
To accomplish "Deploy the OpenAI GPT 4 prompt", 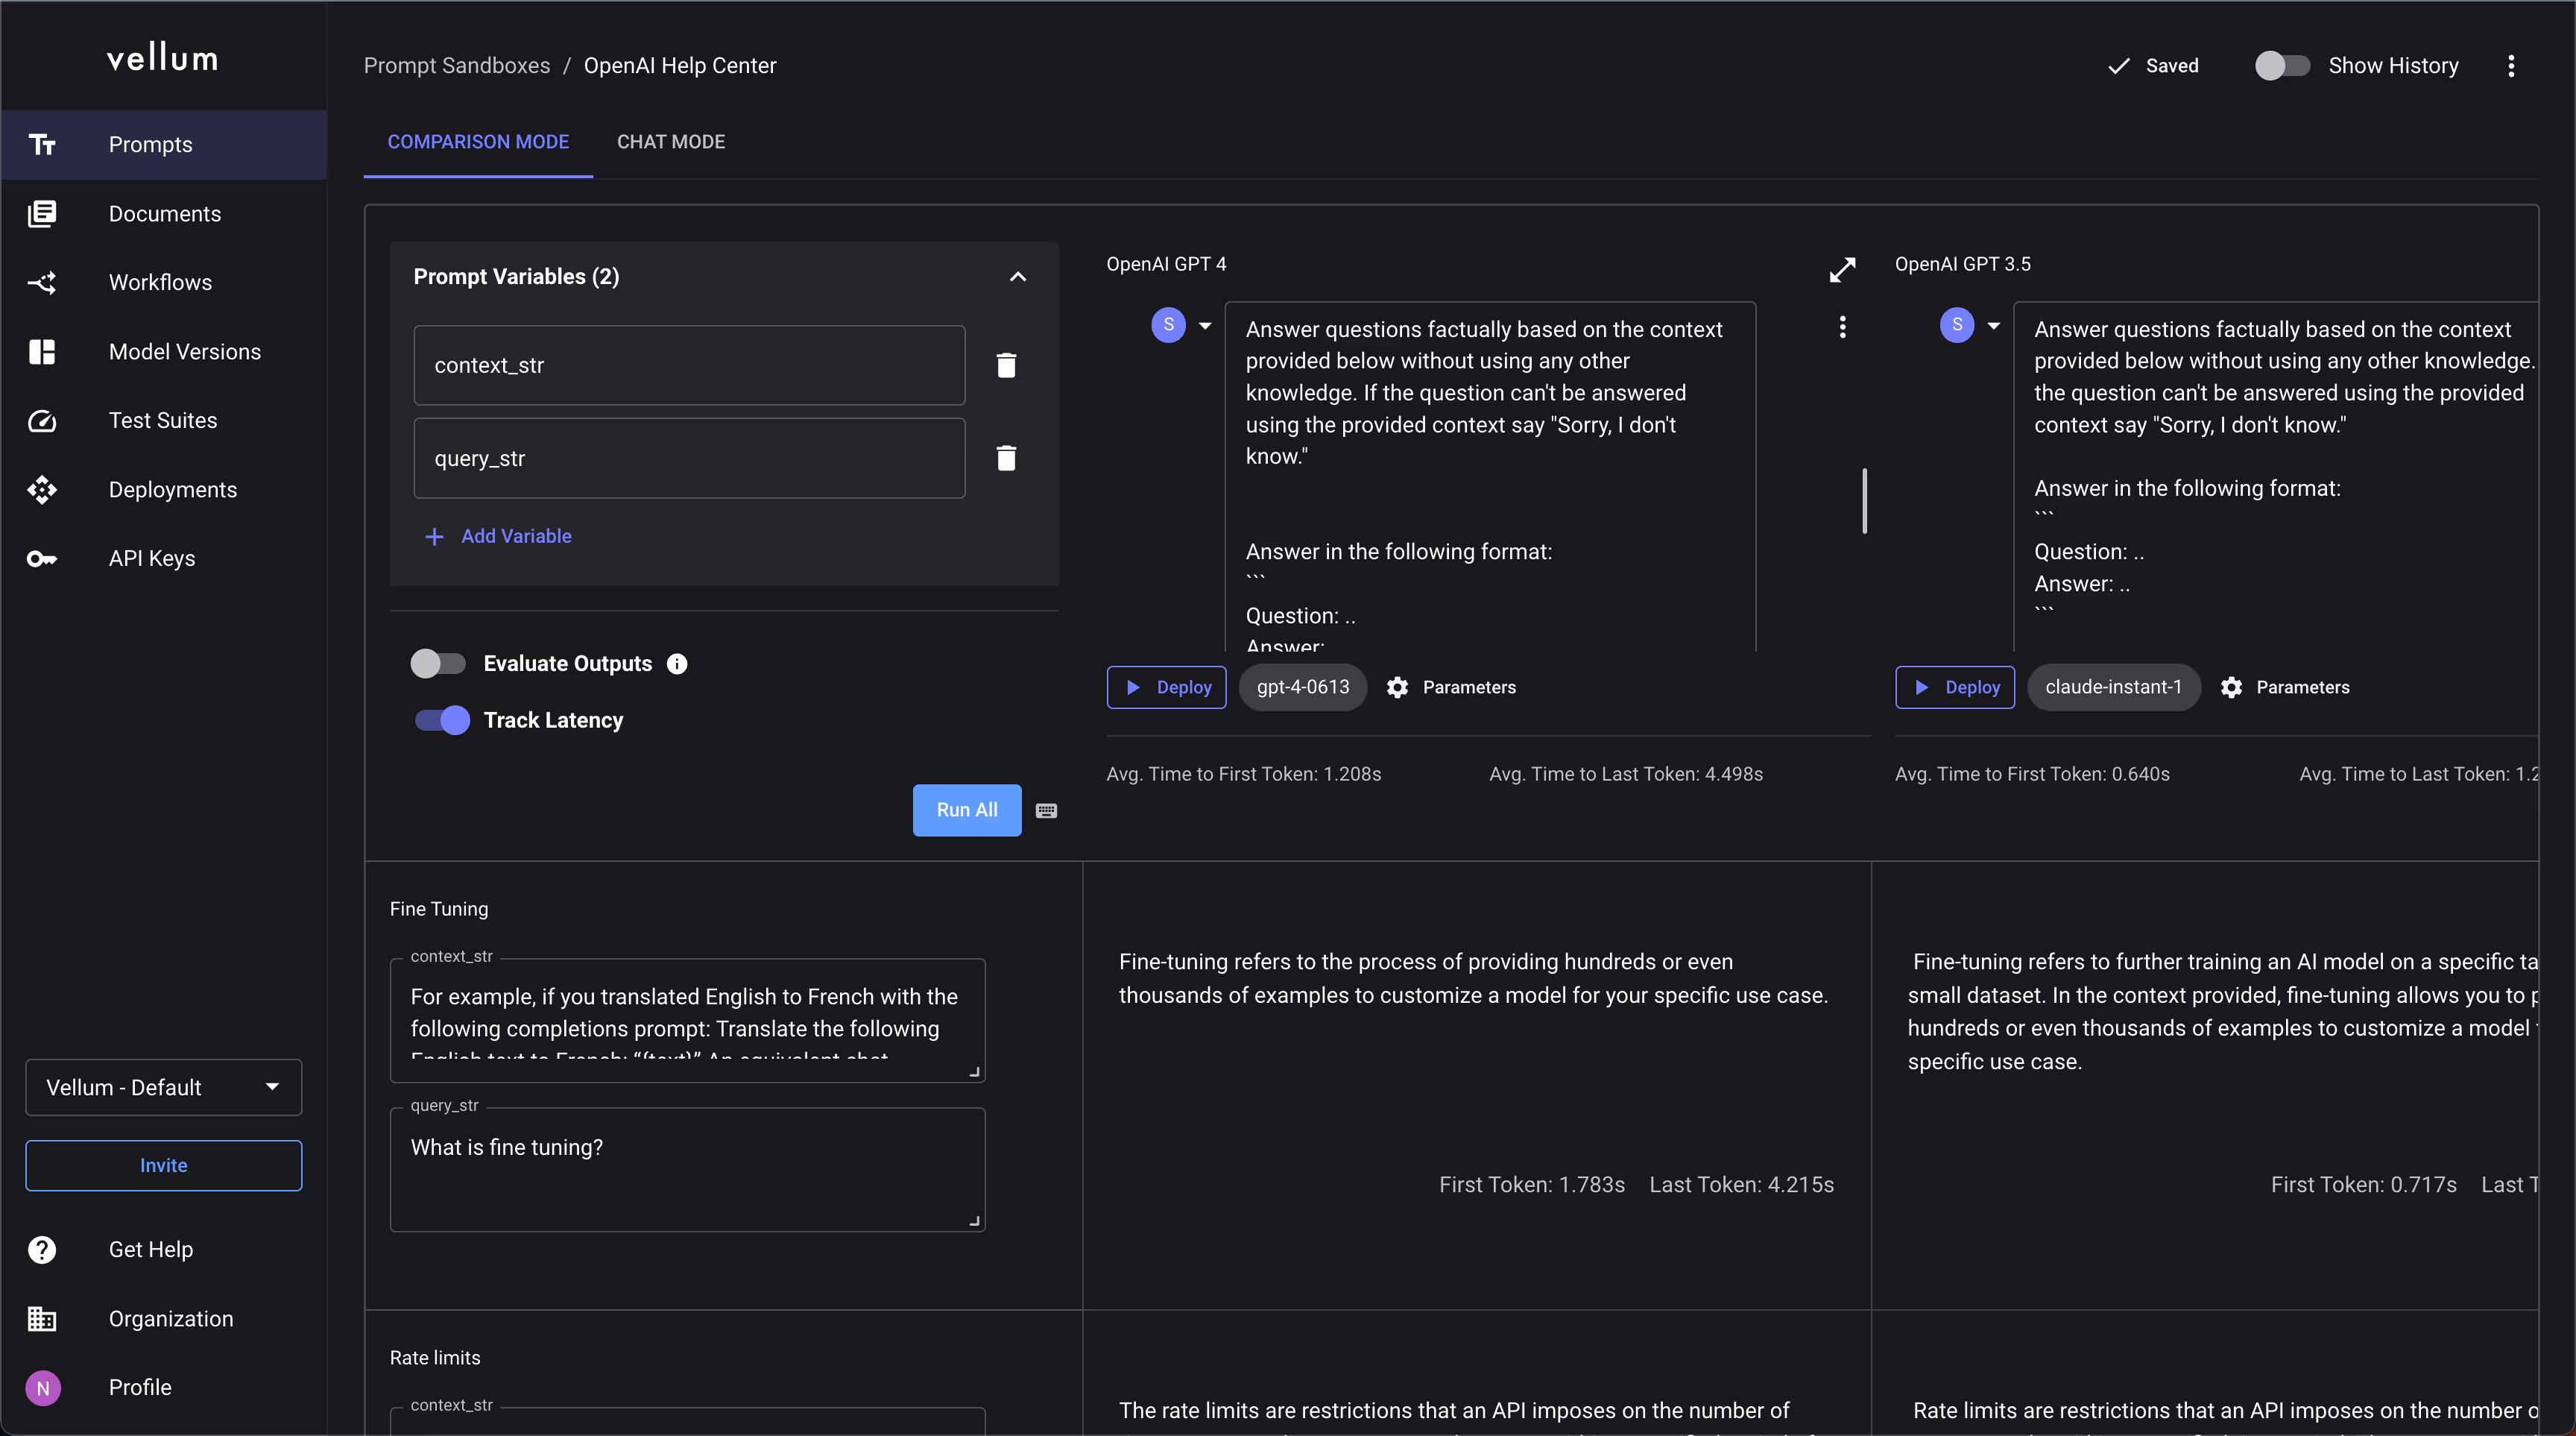I will pyautogui.click(x=1166, y=687).
